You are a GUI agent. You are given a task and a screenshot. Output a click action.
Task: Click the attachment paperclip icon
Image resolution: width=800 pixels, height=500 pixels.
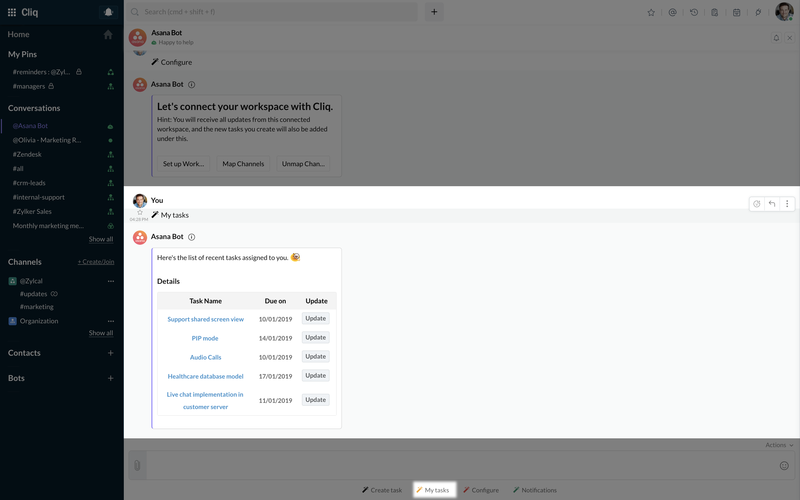(137, 465)
